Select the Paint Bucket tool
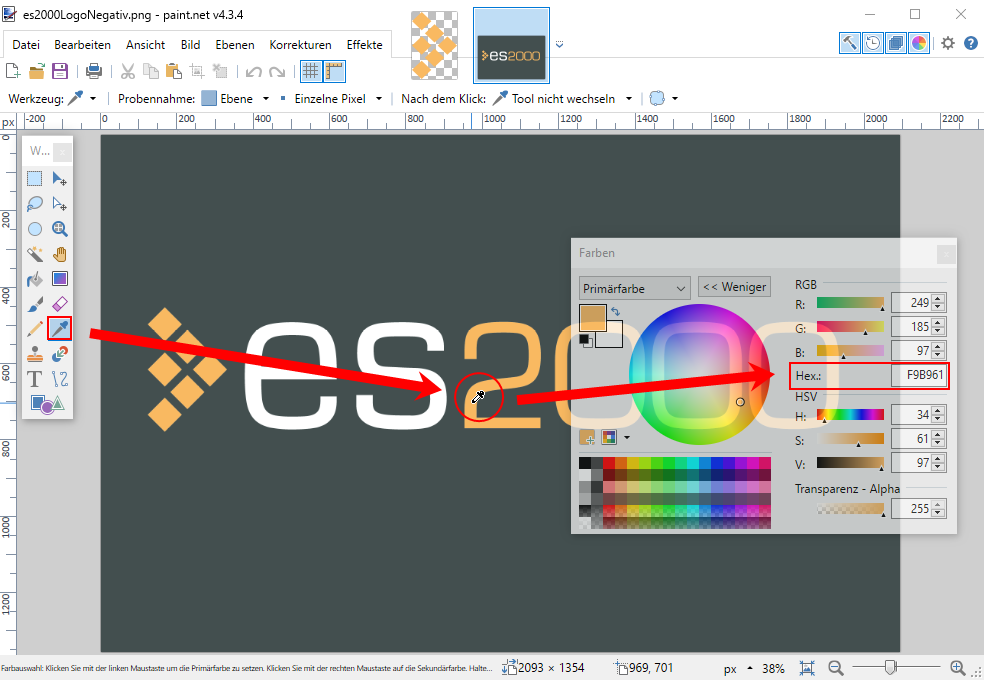The height and width of the screenshot is (680, 984). 35,279
